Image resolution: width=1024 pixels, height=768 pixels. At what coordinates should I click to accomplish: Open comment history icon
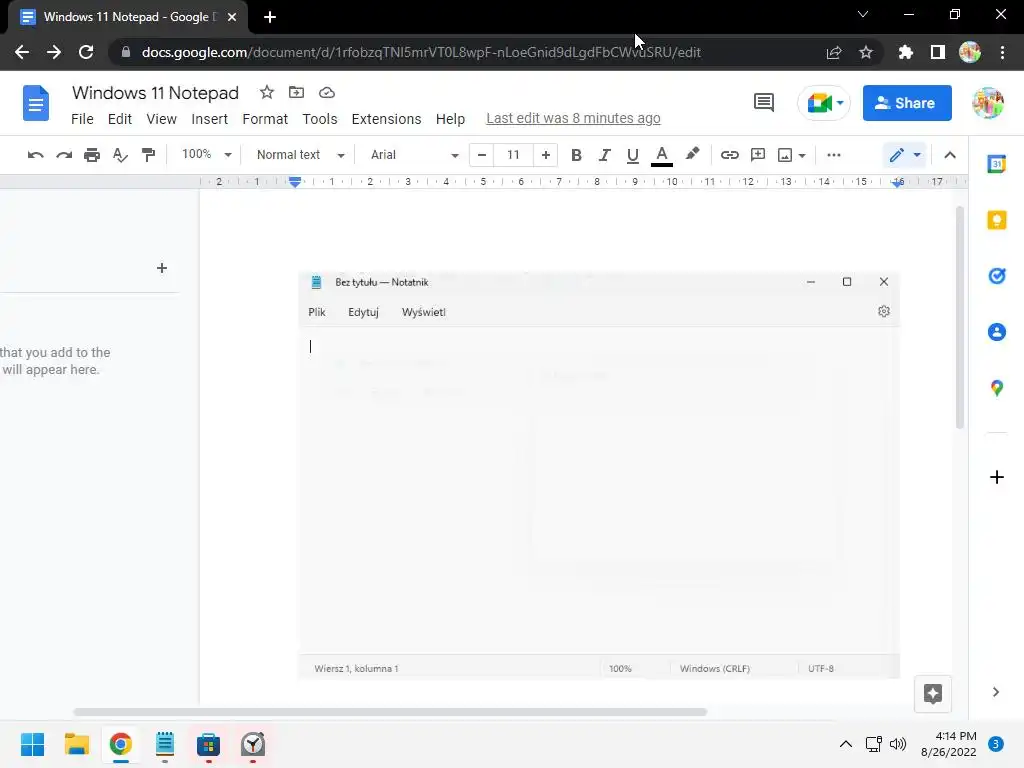[x=763, y=103]
